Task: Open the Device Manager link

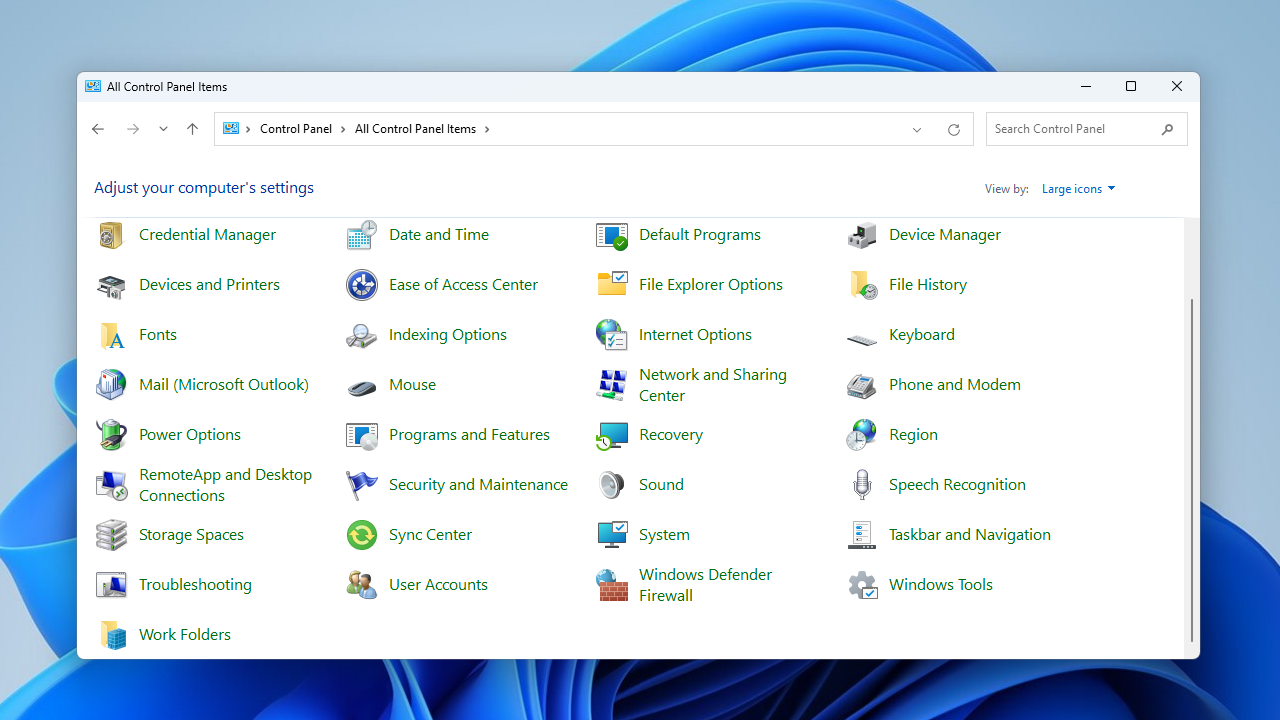Action: pos(944,235)
